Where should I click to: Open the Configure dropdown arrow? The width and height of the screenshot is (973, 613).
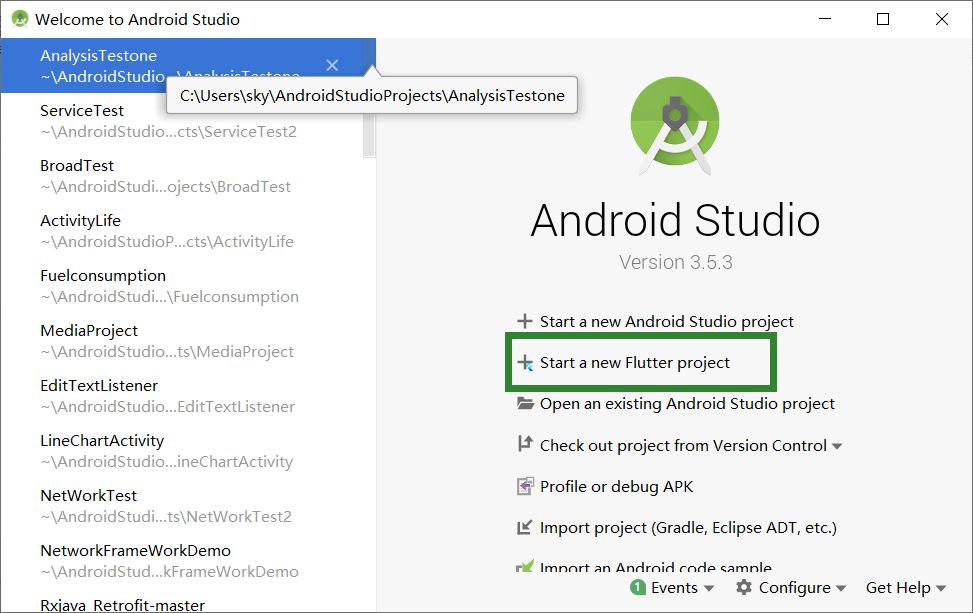841,588
